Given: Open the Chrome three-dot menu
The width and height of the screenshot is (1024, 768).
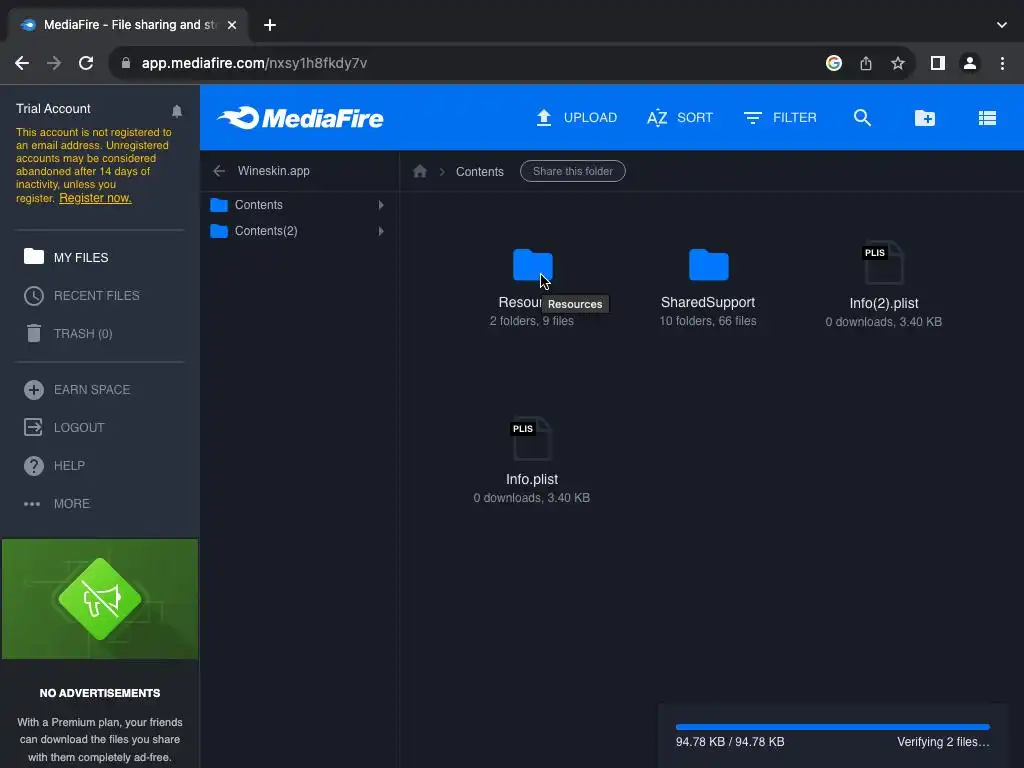Looking at the screenshot, I should 1002,63.
